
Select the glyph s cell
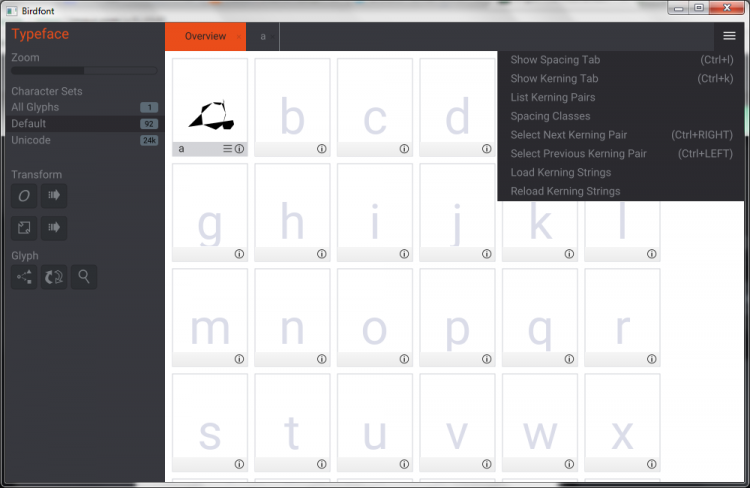(210, 422)
